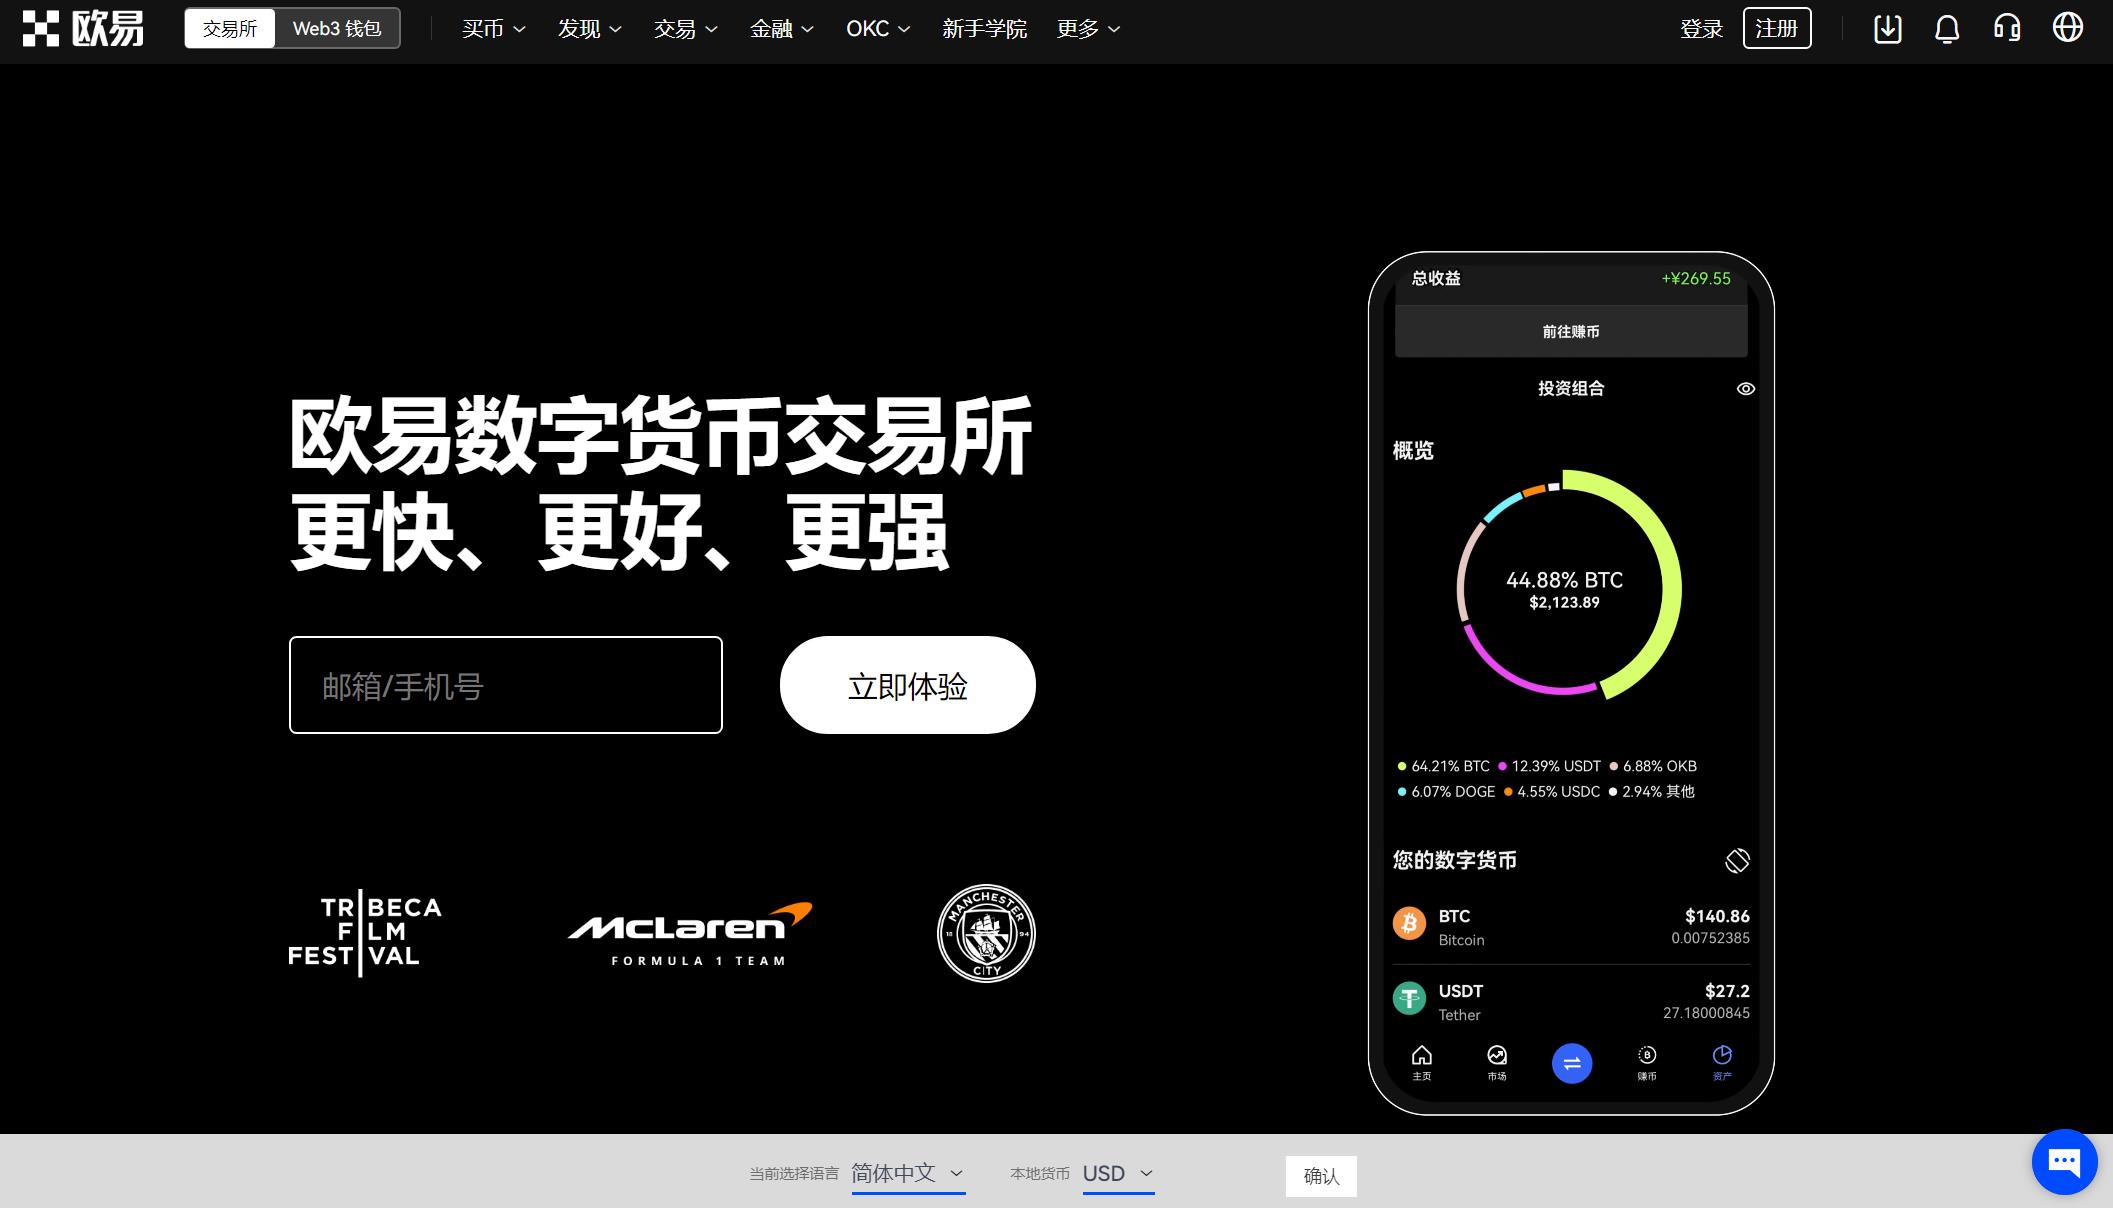Screen dimensions: 2113x1208
Task: Expand the 更多 dropdown menu
Action: pos(1087,28)
